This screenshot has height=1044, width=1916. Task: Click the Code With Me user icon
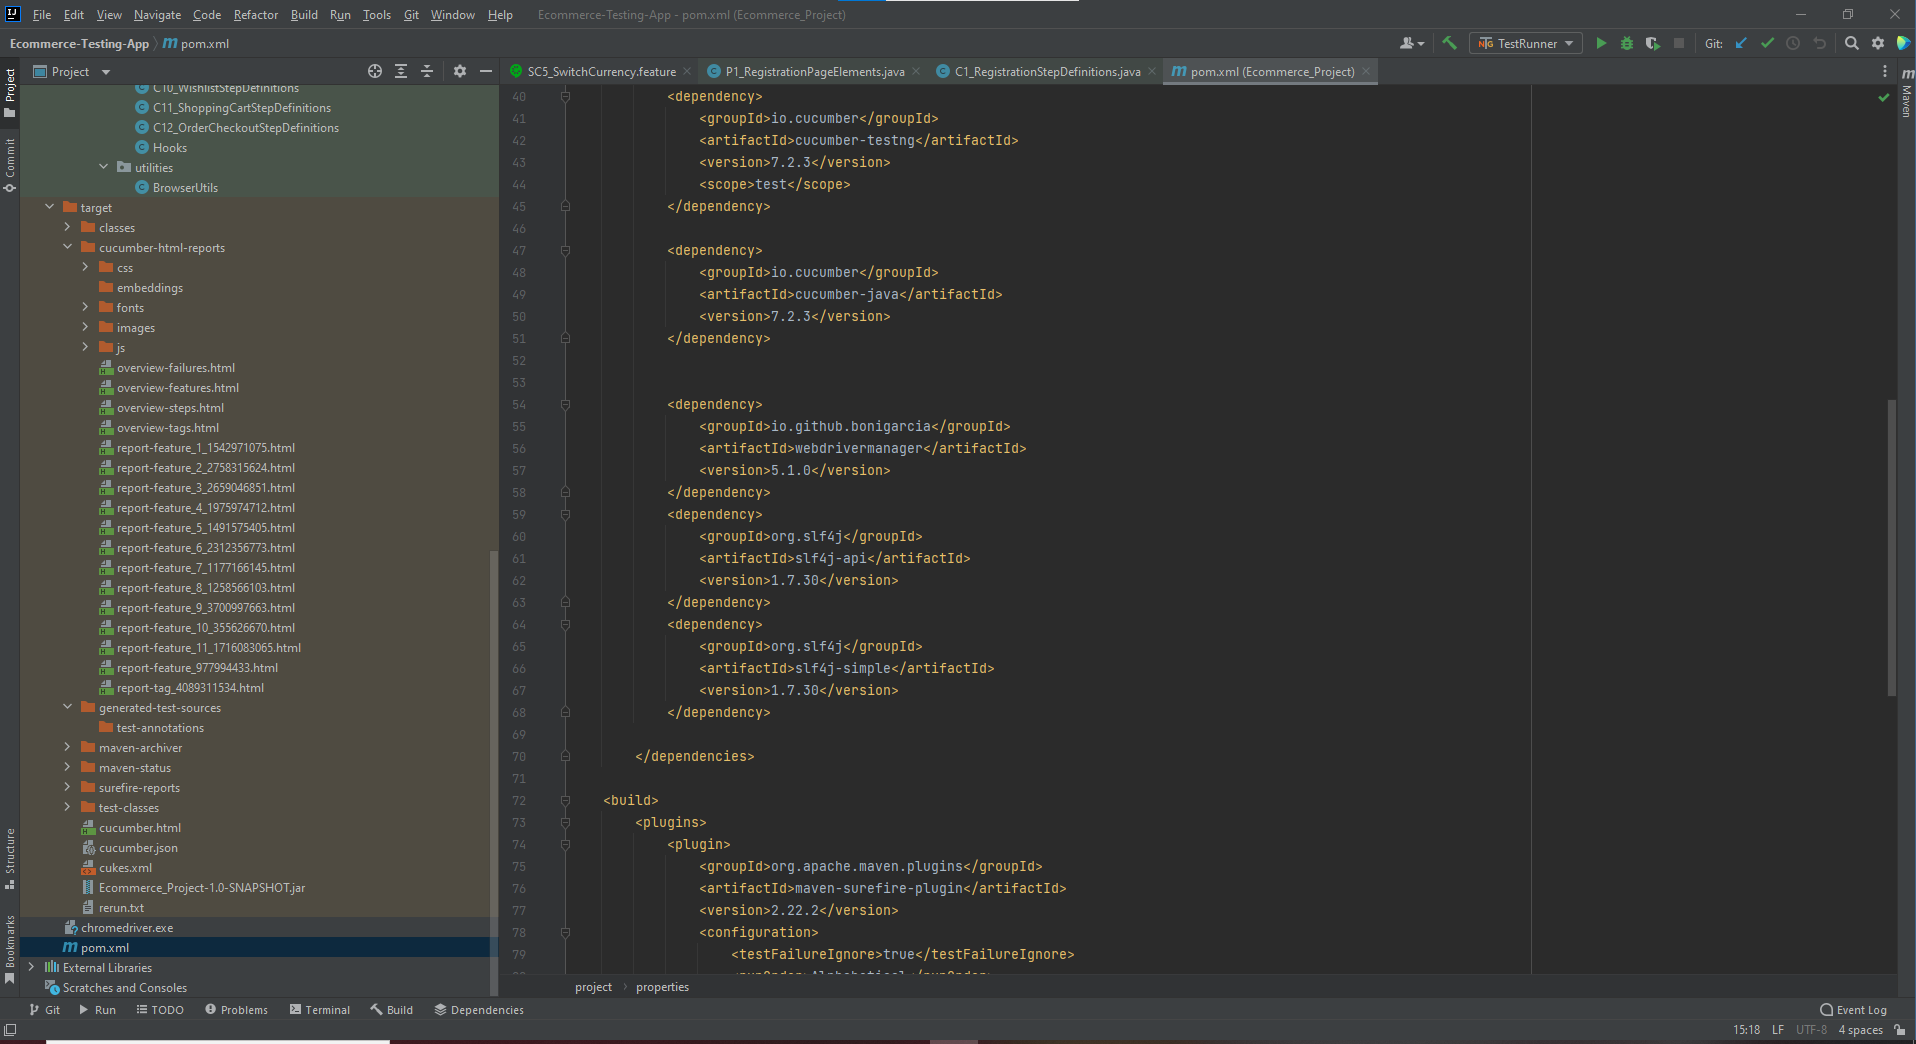[1412, 43]
